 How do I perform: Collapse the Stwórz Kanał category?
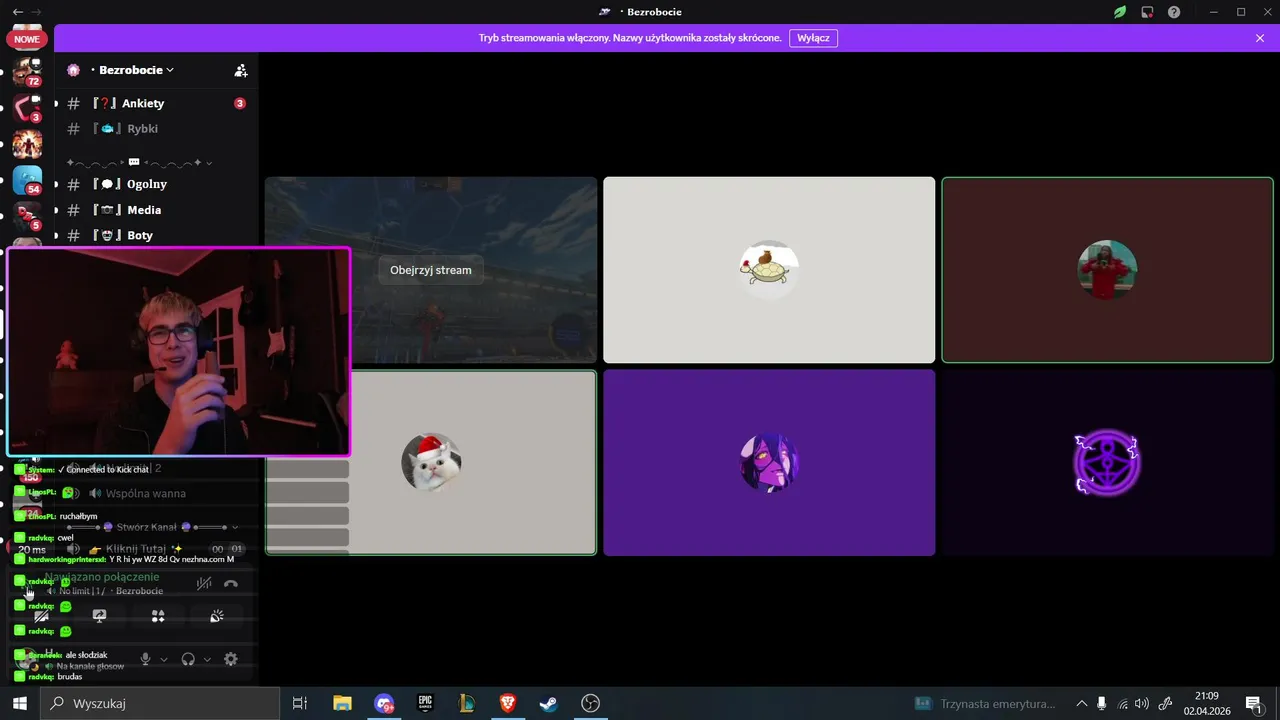152,527
